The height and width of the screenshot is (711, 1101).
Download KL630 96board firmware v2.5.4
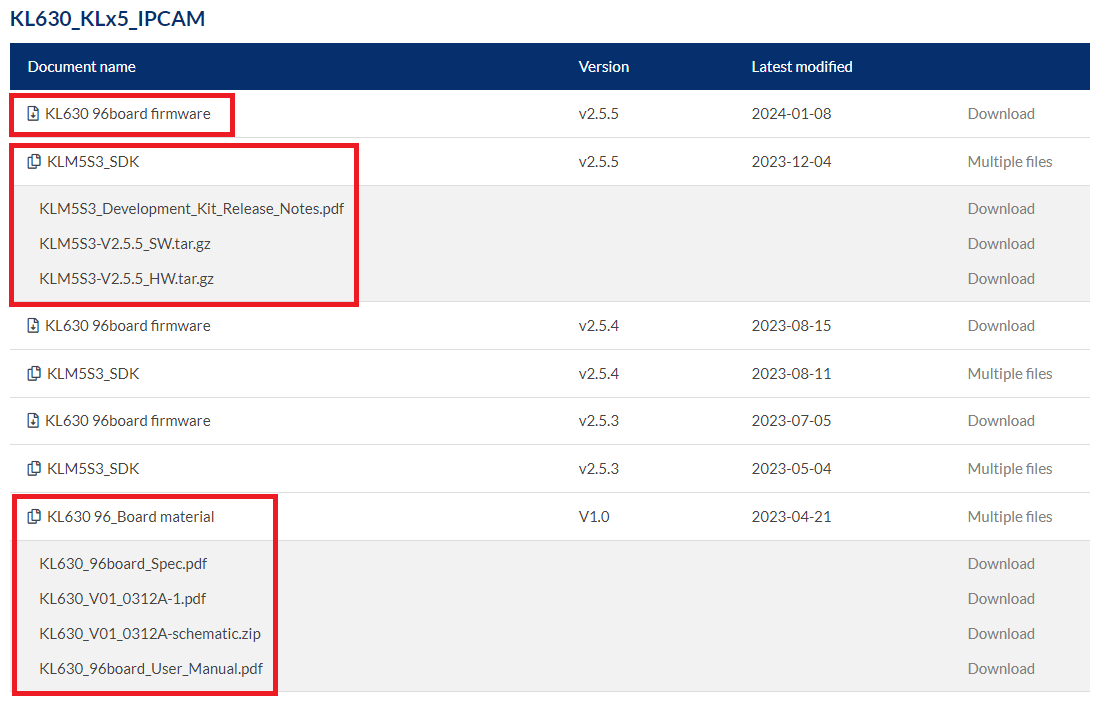click(1001, 326)
